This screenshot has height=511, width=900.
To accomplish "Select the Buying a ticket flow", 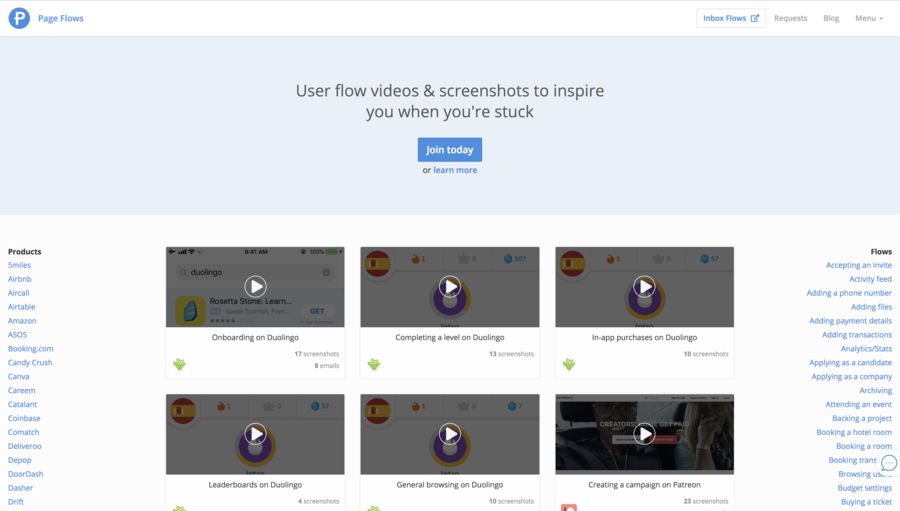I will (x=866, y=502).
